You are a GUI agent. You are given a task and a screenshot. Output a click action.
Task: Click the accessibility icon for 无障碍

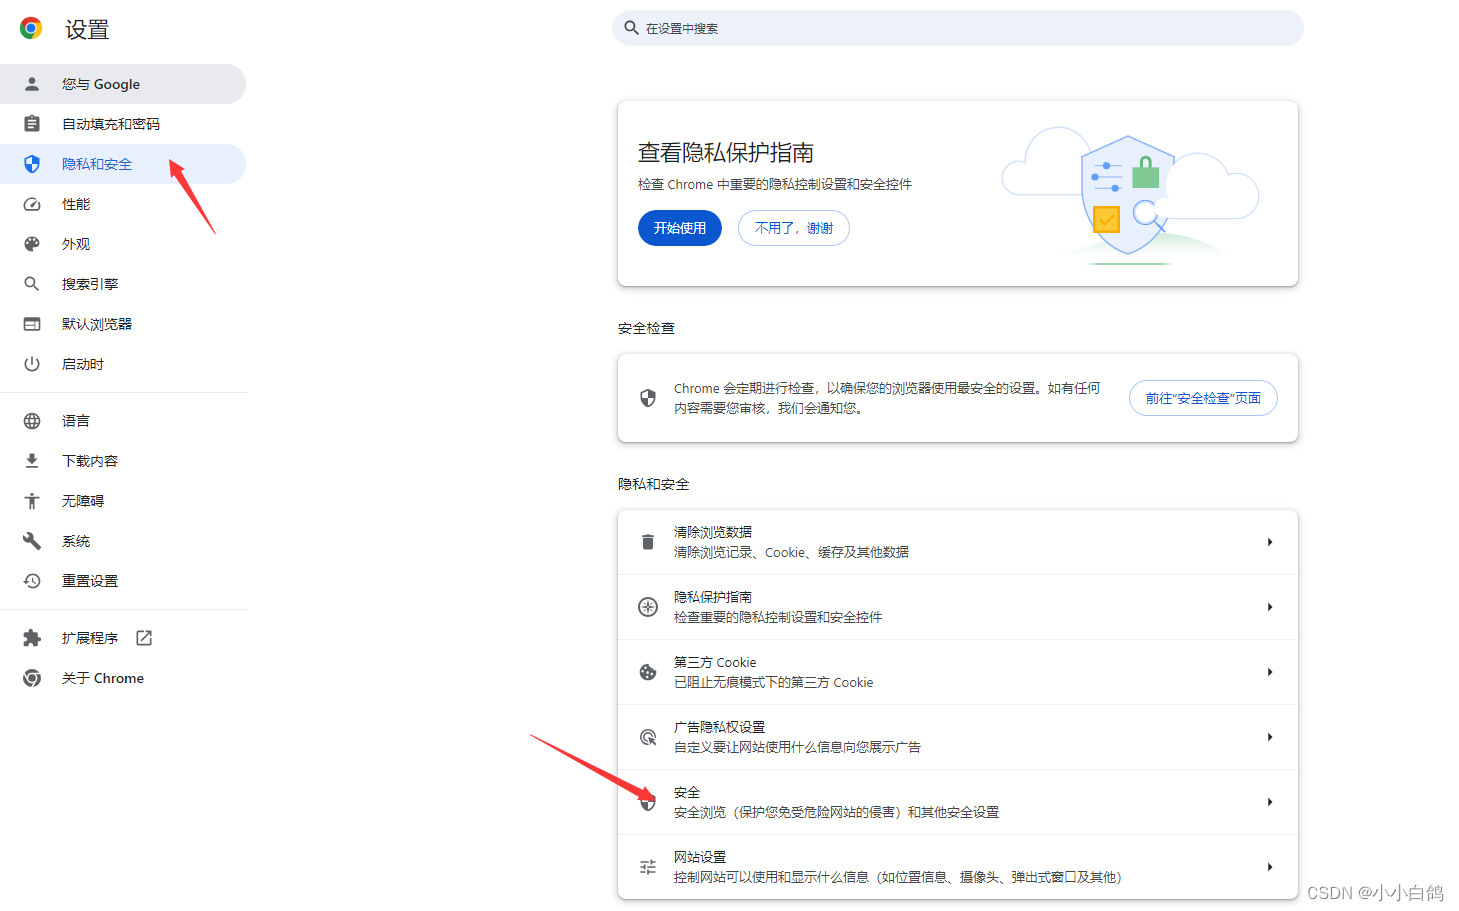coord(32,501)
